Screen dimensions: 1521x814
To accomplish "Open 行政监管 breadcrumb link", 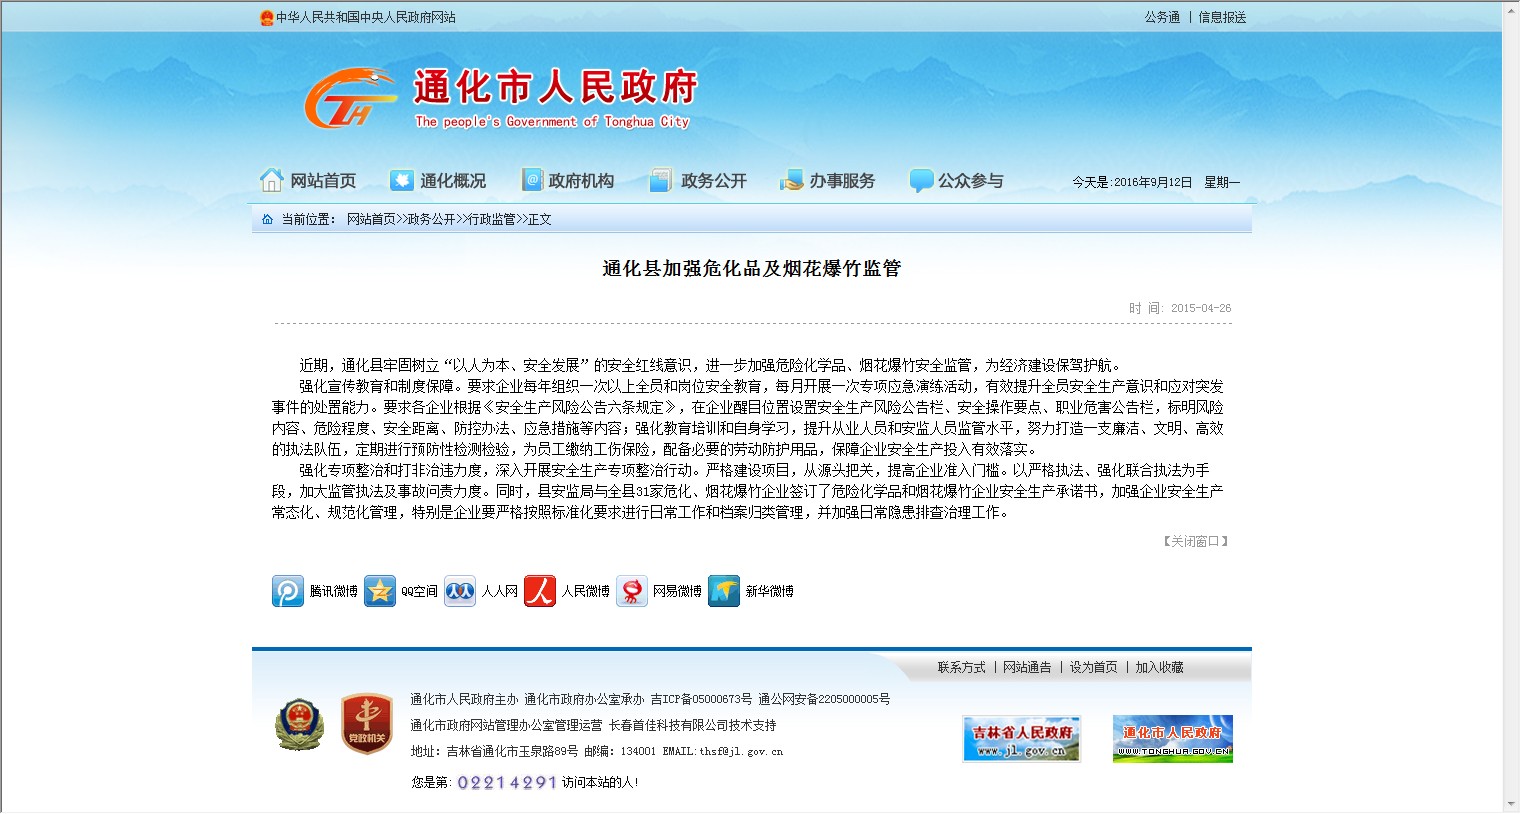I will tap(492, 219).
